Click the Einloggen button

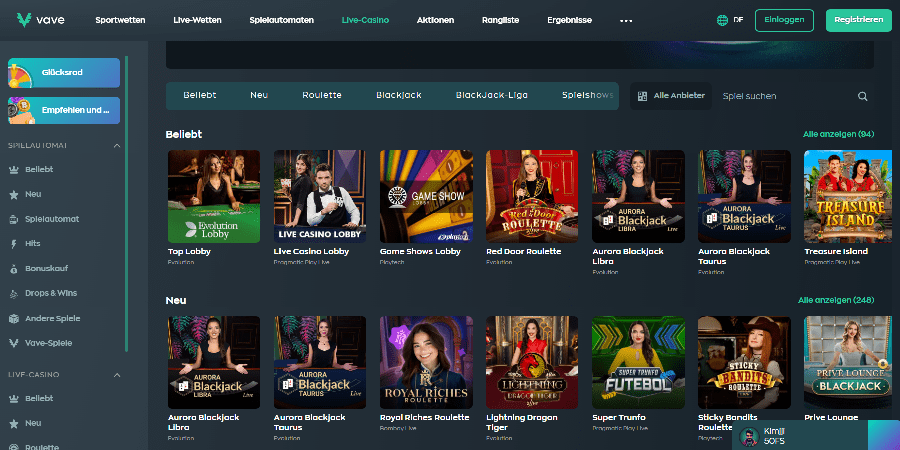[x=784, y=20]
